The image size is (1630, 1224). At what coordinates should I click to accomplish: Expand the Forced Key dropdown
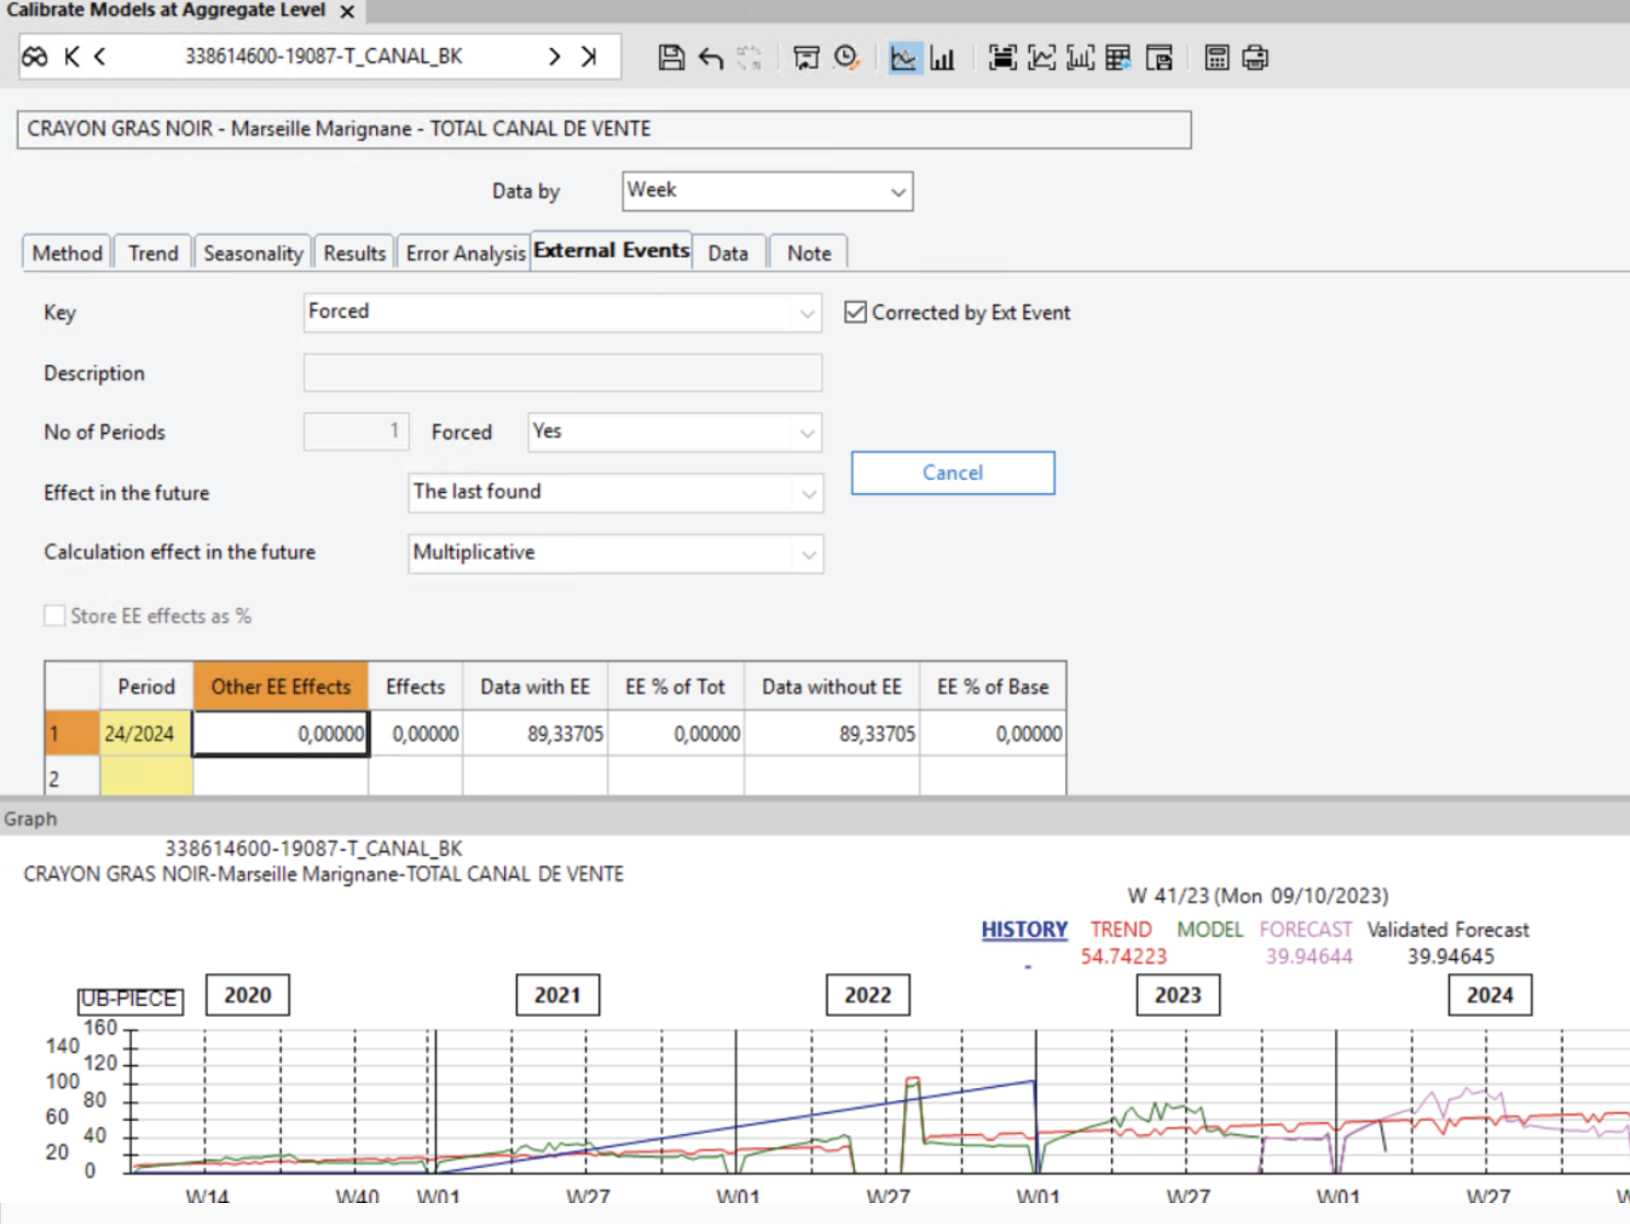(806, 312)
